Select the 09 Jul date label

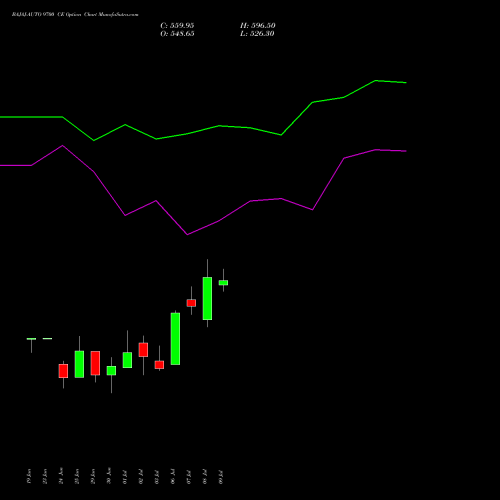click(221, 477)
